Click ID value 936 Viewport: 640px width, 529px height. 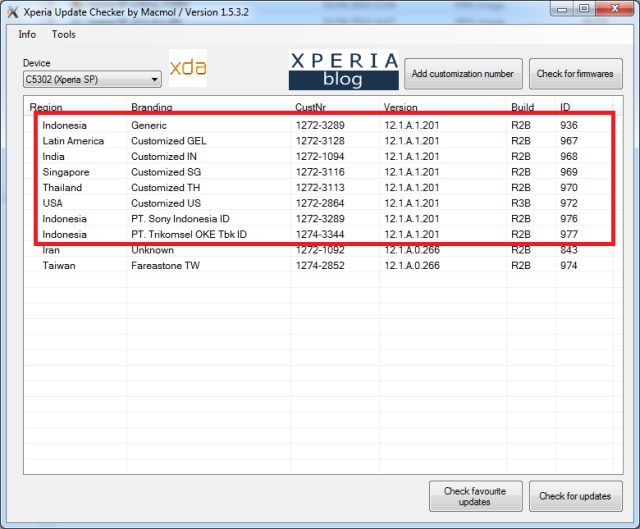point(569,125)
